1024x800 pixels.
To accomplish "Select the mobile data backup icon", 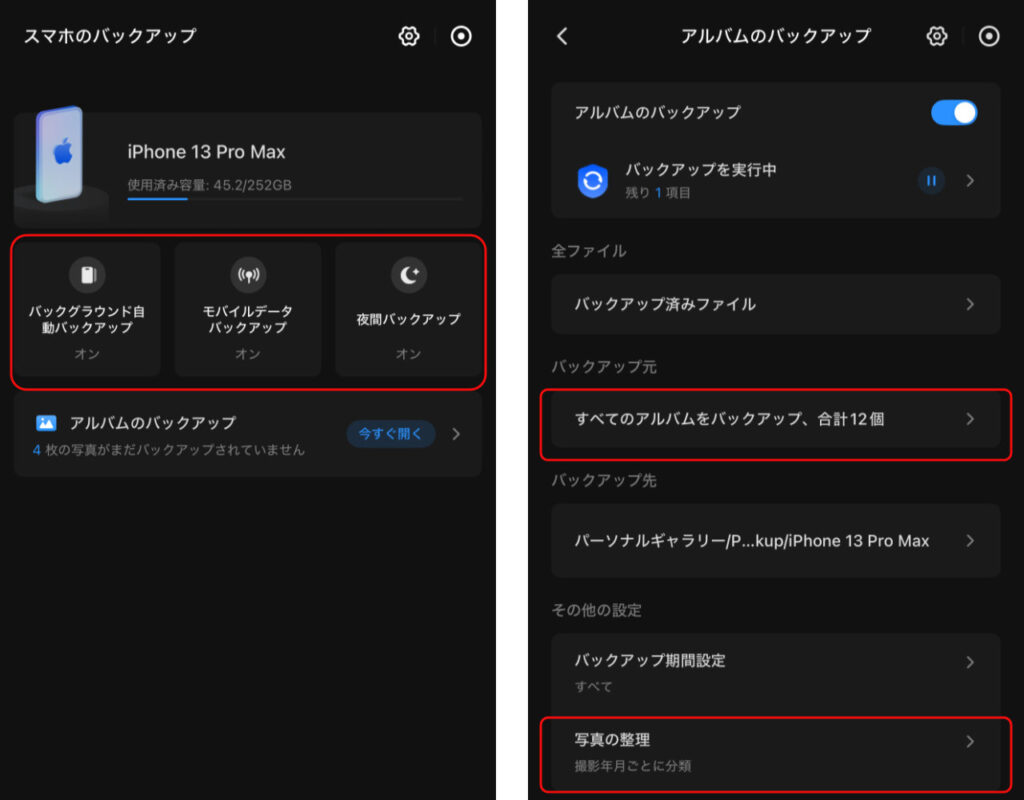I will coord(247,275).
